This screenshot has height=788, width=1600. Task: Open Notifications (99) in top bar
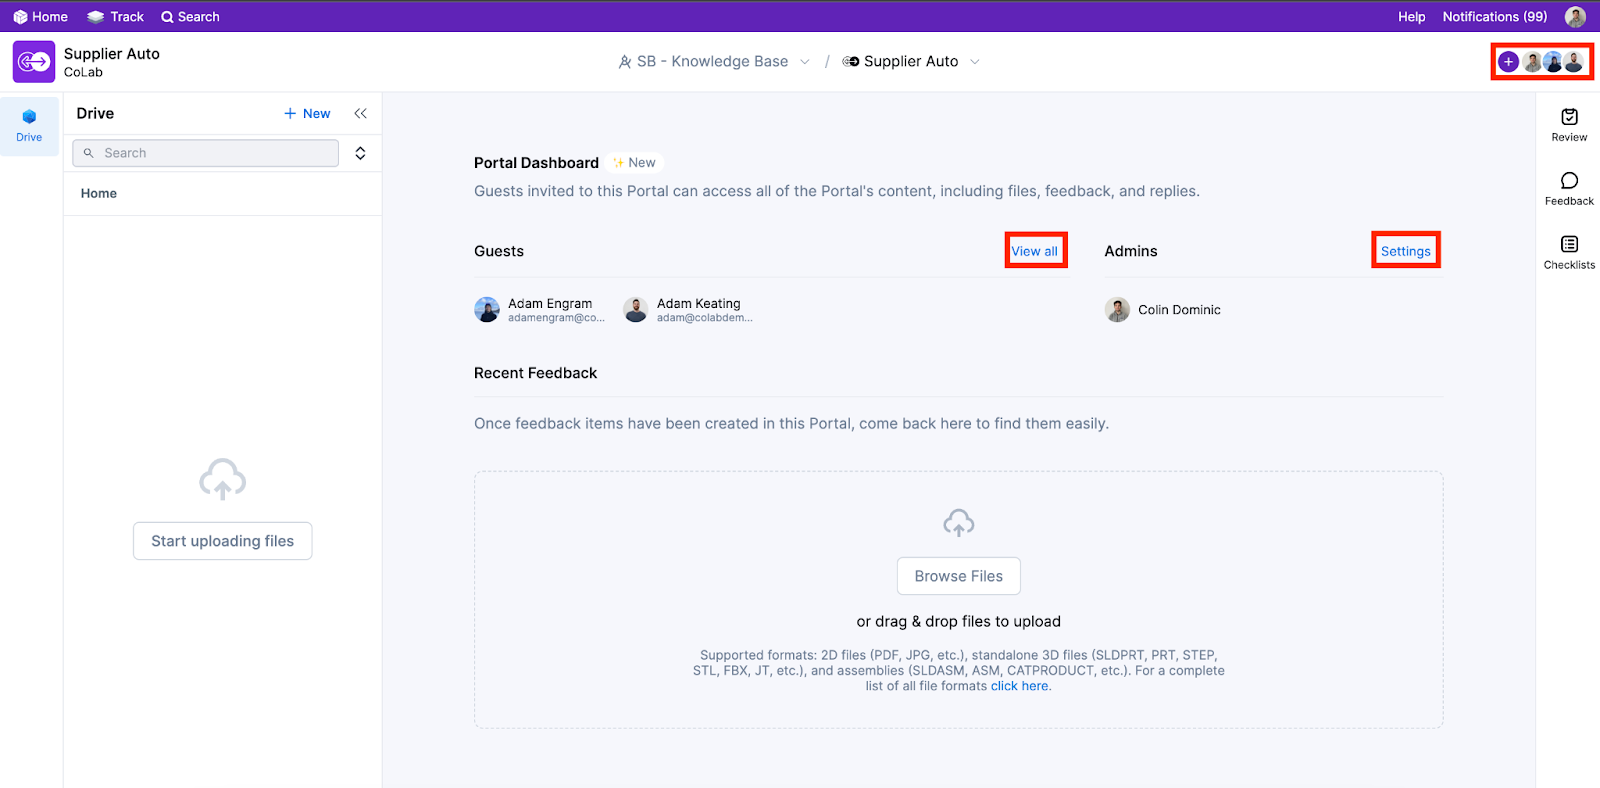pyautogui.click(x=1494, y=17)
